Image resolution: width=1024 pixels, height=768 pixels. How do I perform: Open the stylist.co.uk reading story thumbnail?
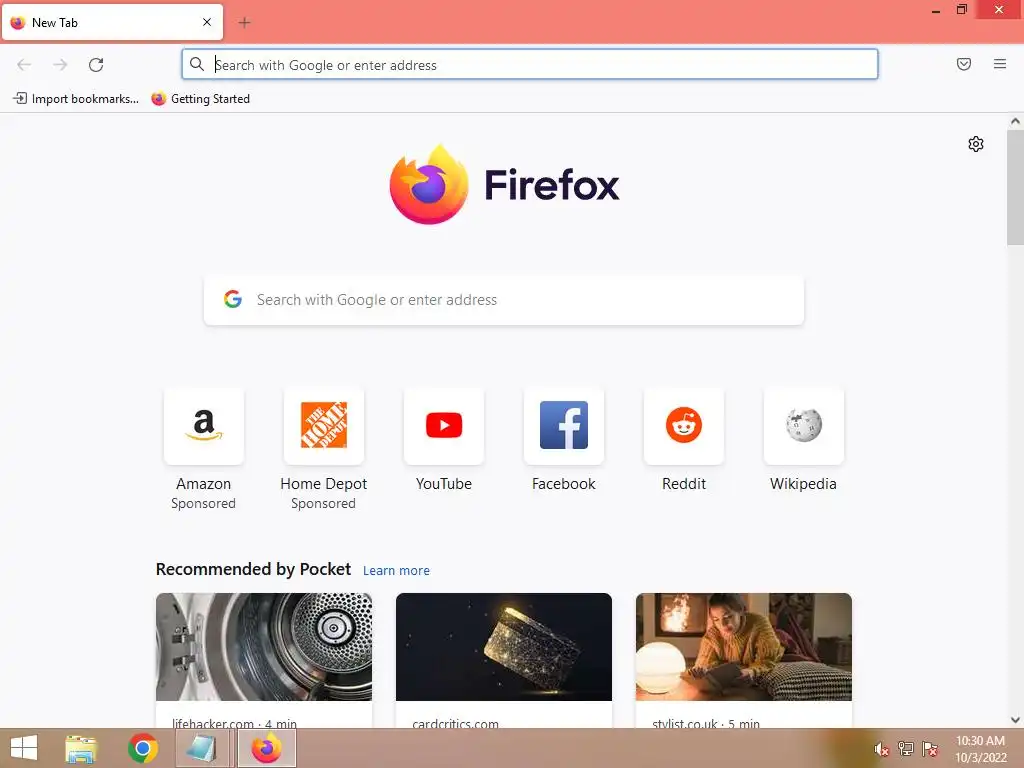coord(744,647)
